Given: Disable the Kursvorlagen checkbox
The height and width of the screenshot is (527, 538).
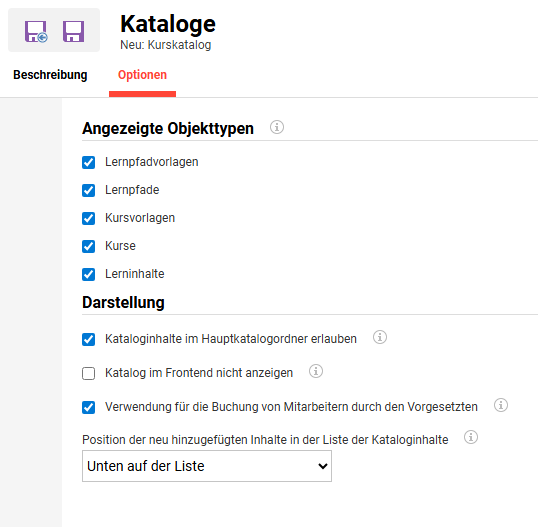Looking at the screenshot, I should click(89, 219).
